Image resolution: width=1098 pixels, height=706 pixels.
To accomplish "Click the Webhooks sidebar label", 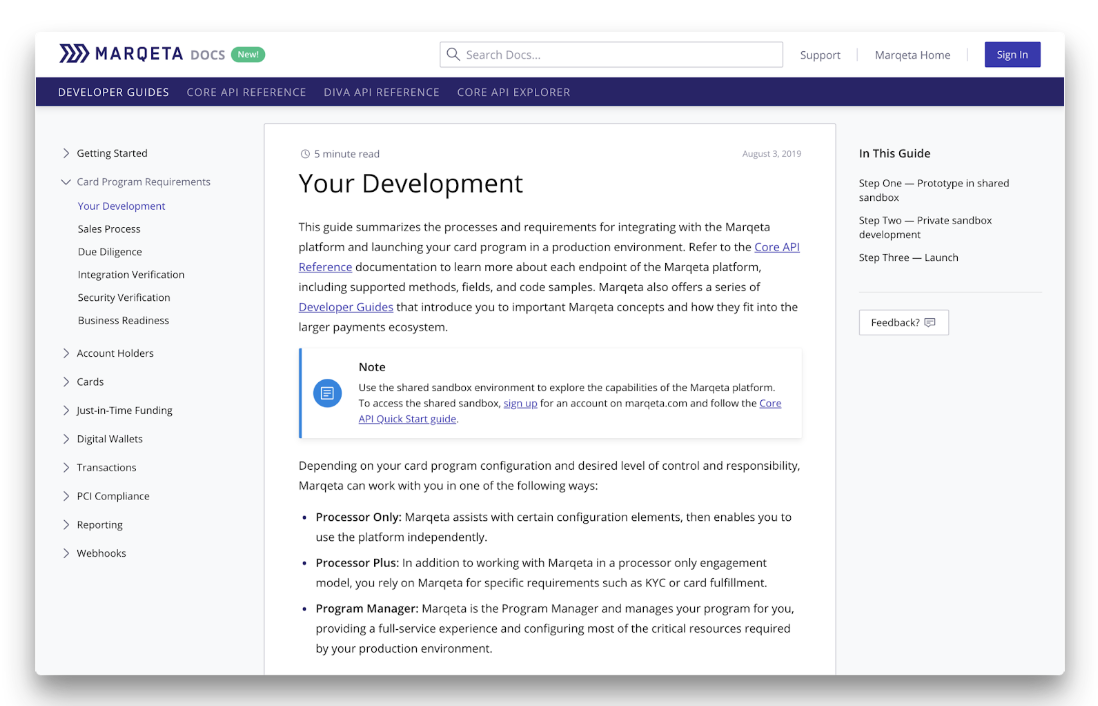I will tap(102, 553).
